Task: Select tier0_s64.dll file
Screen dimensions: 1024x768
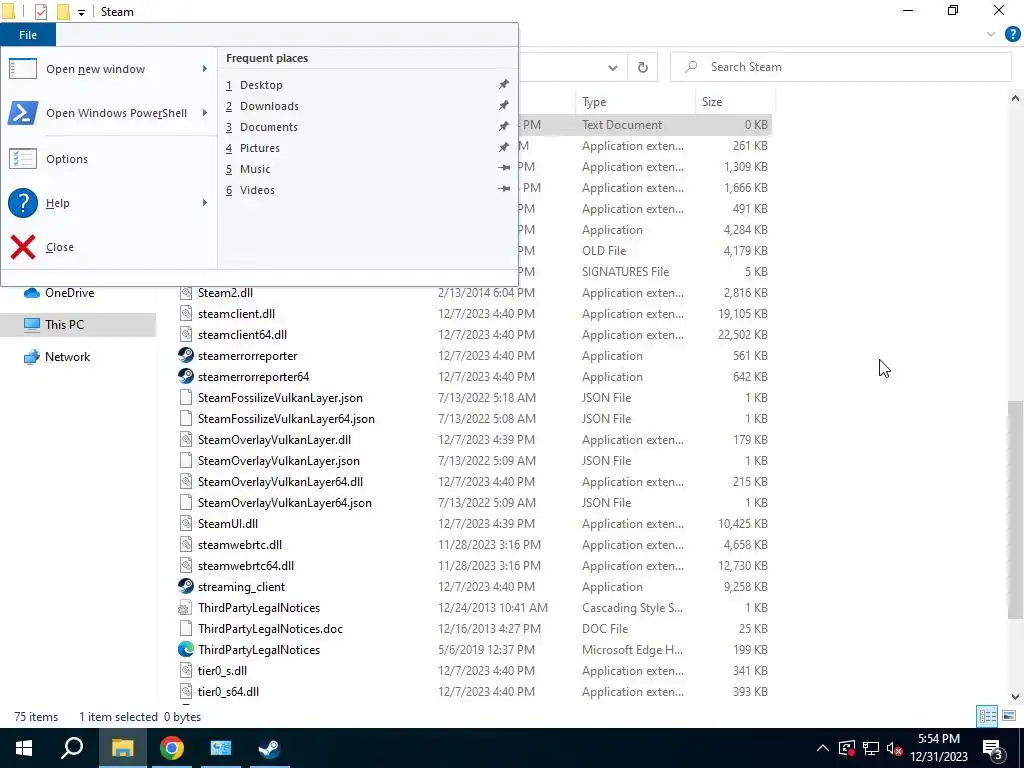Action: tap(229, 692)
